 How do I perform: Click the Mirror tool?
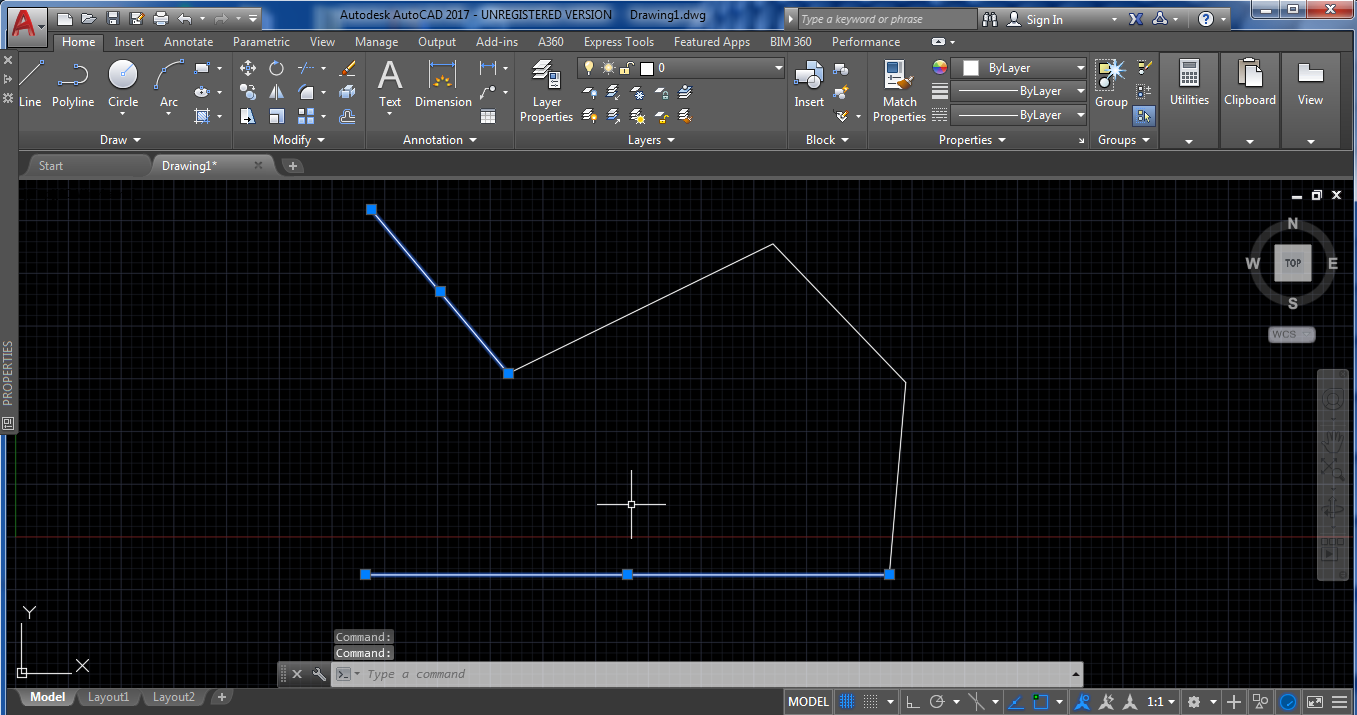click(276, 92)
